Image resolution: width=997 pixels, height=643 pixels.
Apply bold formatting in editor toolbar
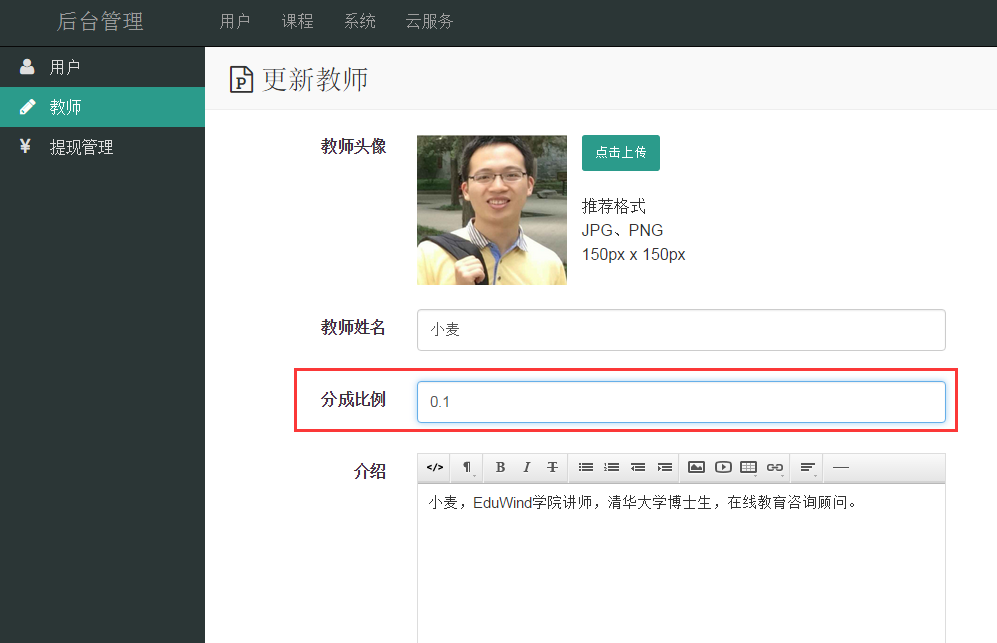(500, 467)
